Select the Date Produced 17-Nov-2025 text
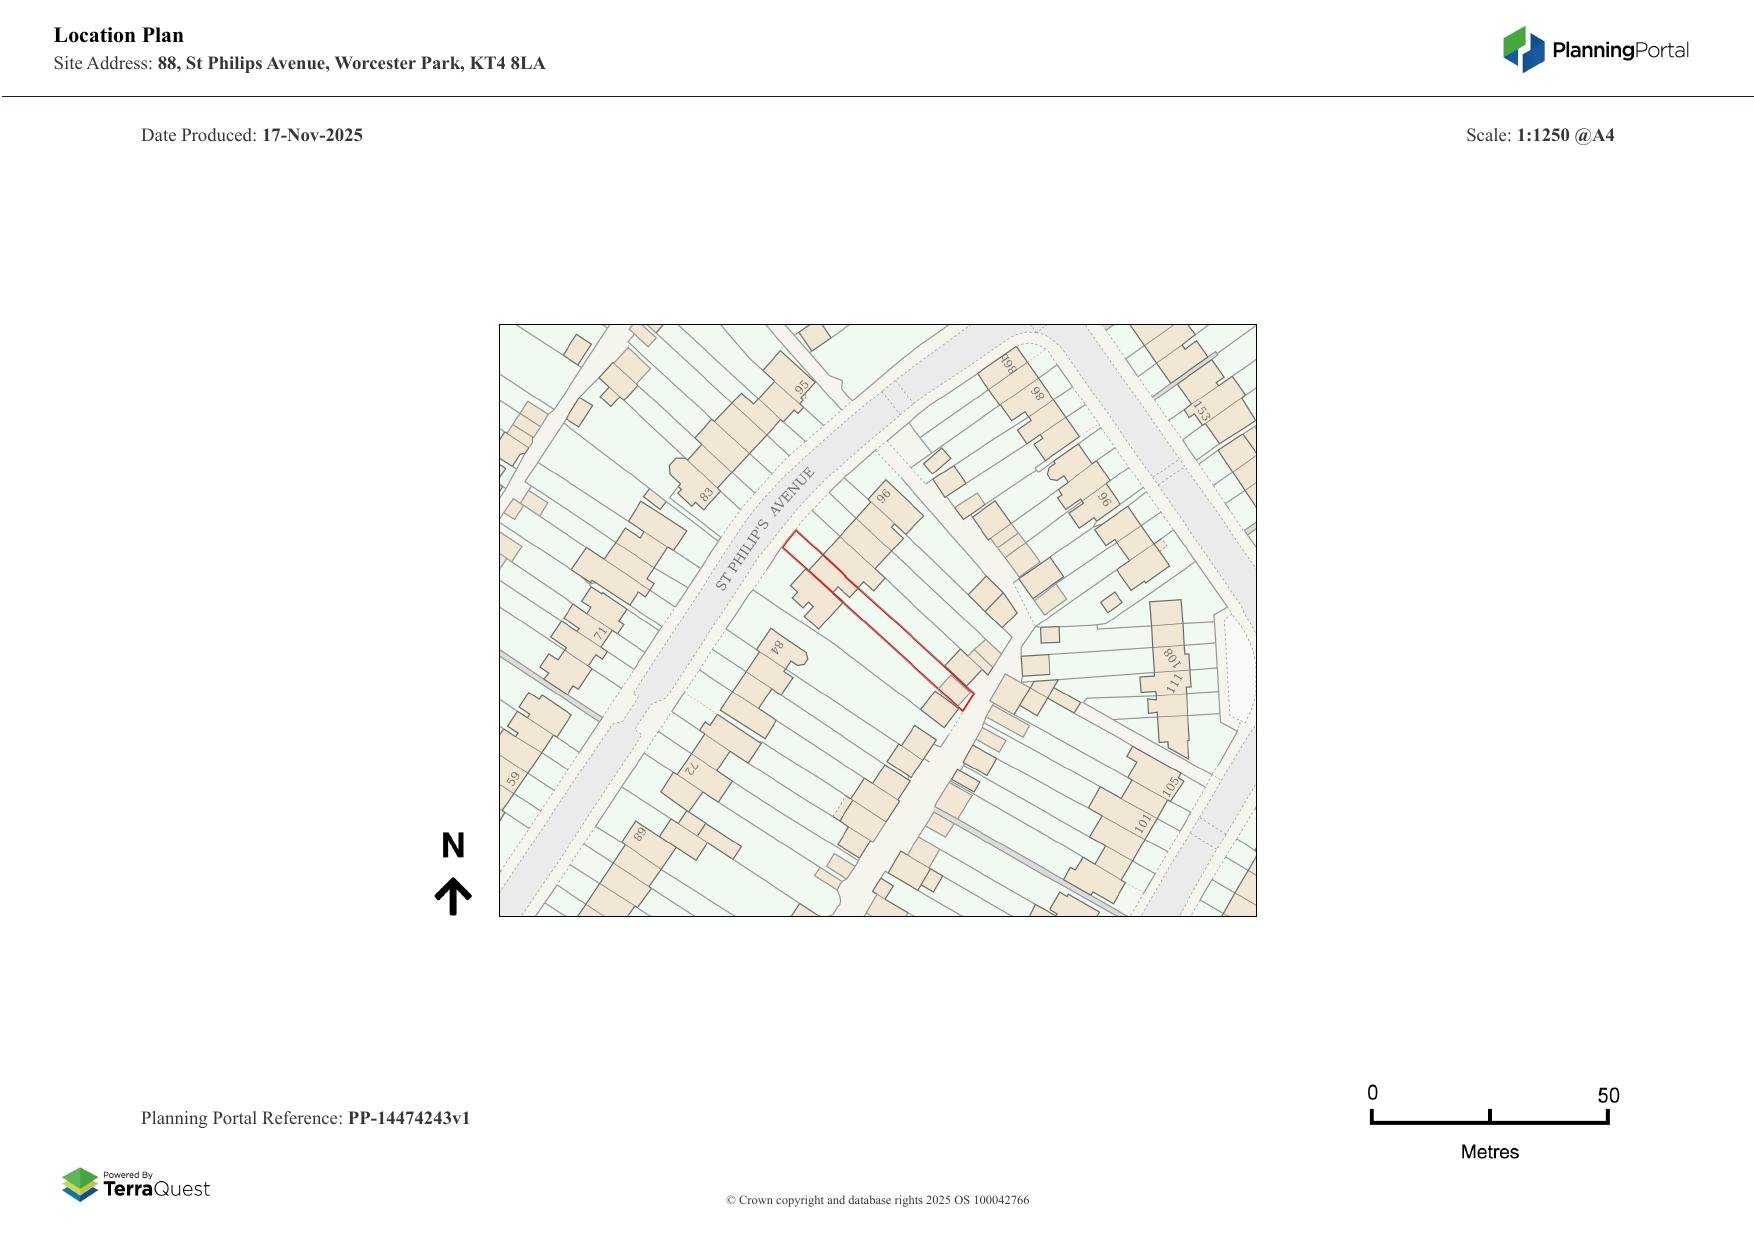Viewport: 1754px width, 1241px height. tap(252, 134)
